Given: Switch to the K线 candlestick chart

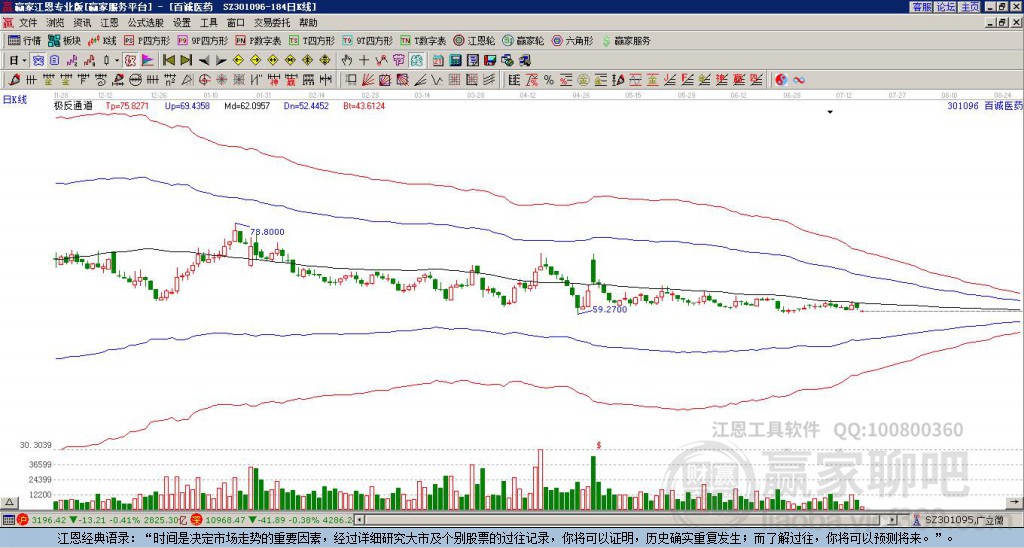Looking at the screenshot, I should (103, 40).
